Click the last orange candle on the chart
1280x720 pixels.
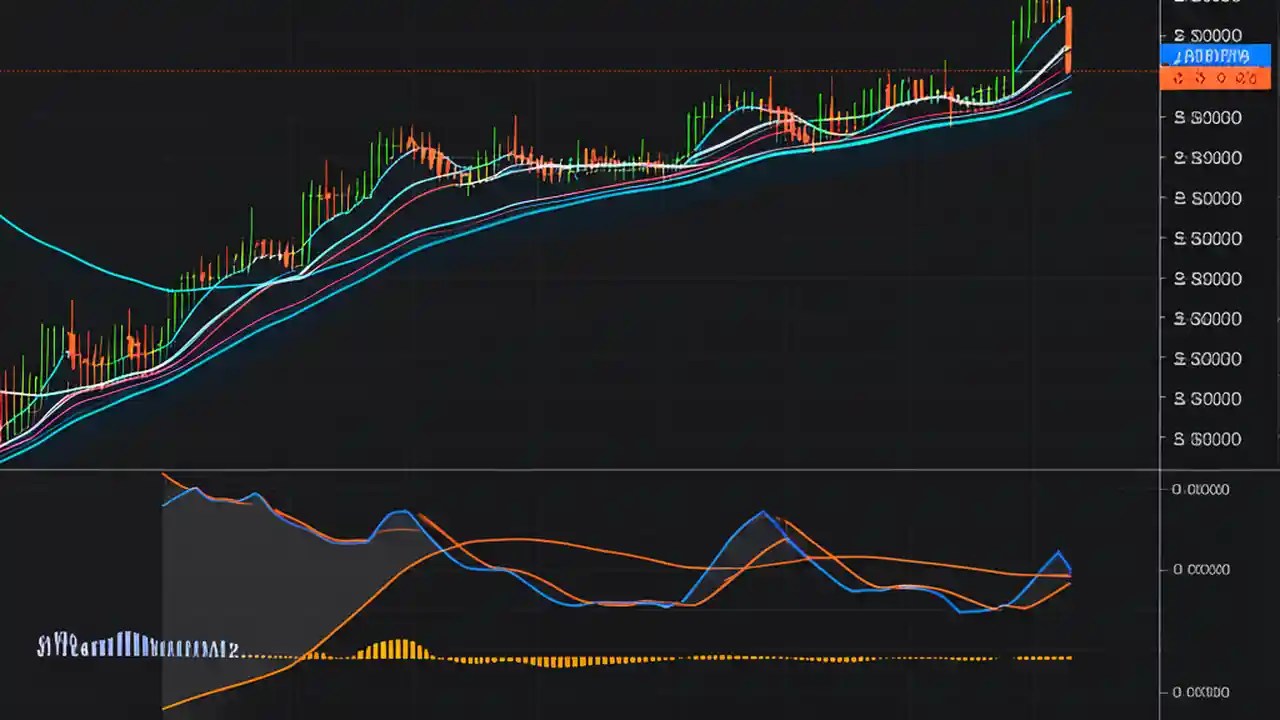[x=1068, y=50]
